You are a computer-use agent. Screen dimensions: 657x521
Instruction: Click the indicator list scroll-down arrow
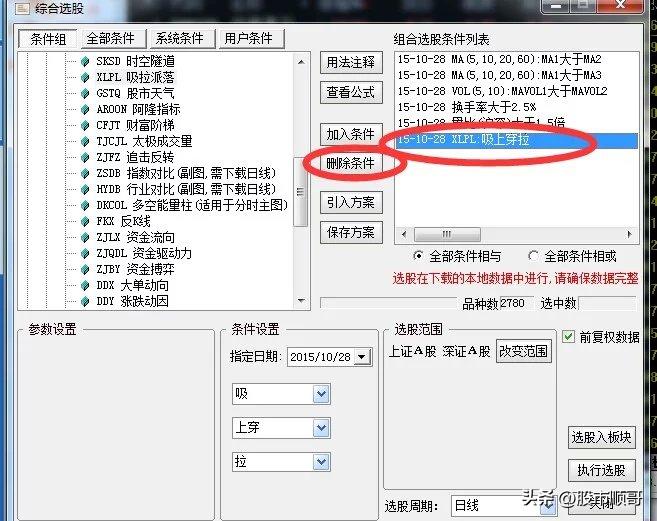point(301,301)
